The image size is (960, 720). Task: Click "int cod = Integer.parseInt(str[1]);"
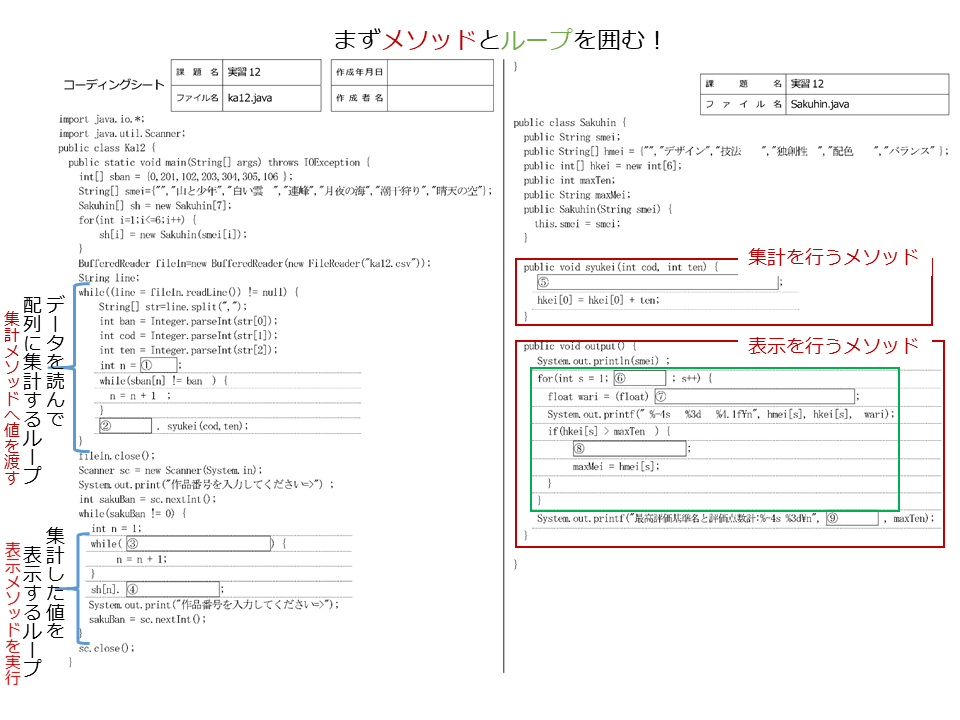click(x=189, y=336)
